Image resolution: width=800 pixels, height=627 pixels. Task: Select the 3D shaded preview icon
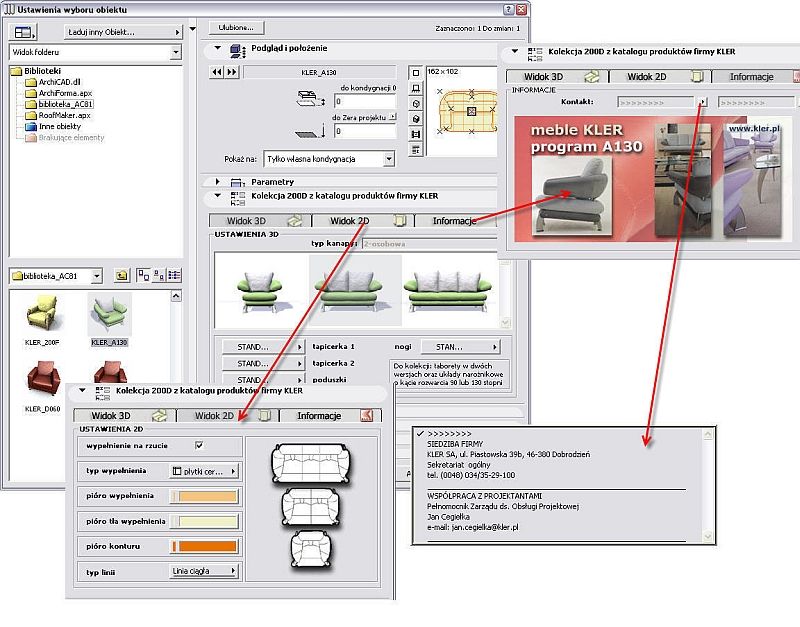click(x=416, y=119)
